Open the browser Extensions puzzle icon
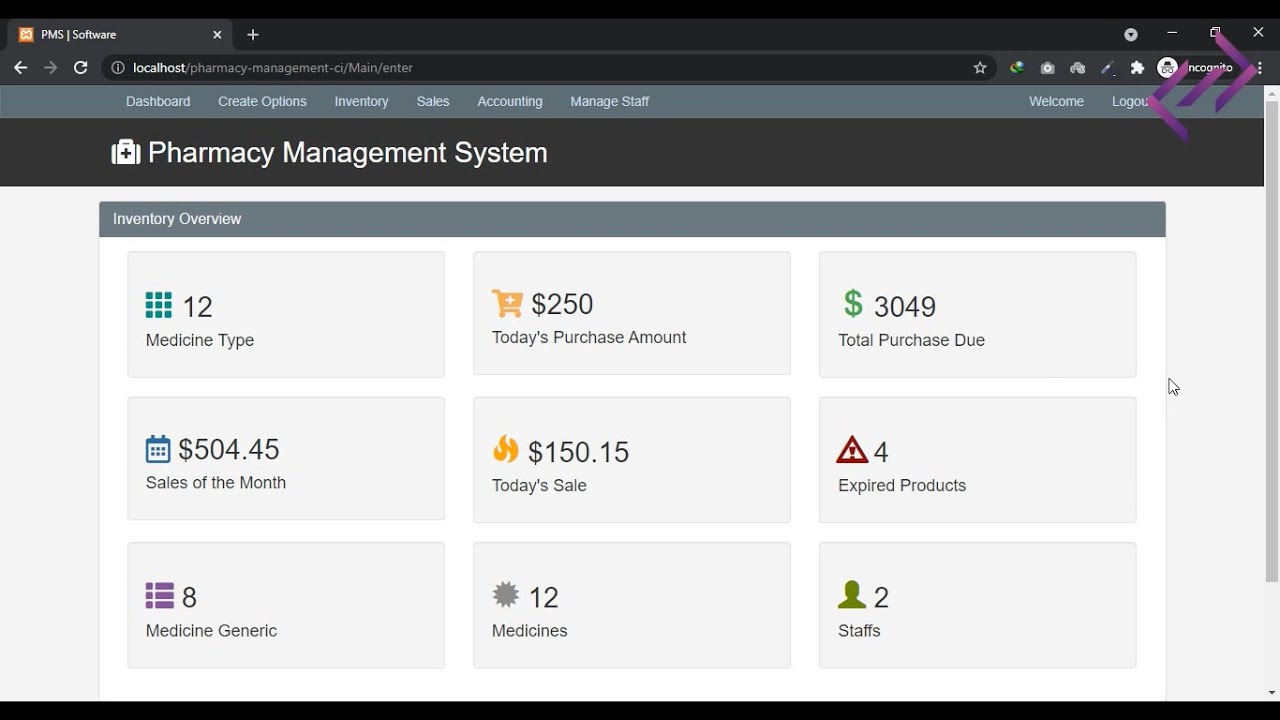Image resolution: width=1280 pixels, height=720 pixels. click(x=1137, y=68)
